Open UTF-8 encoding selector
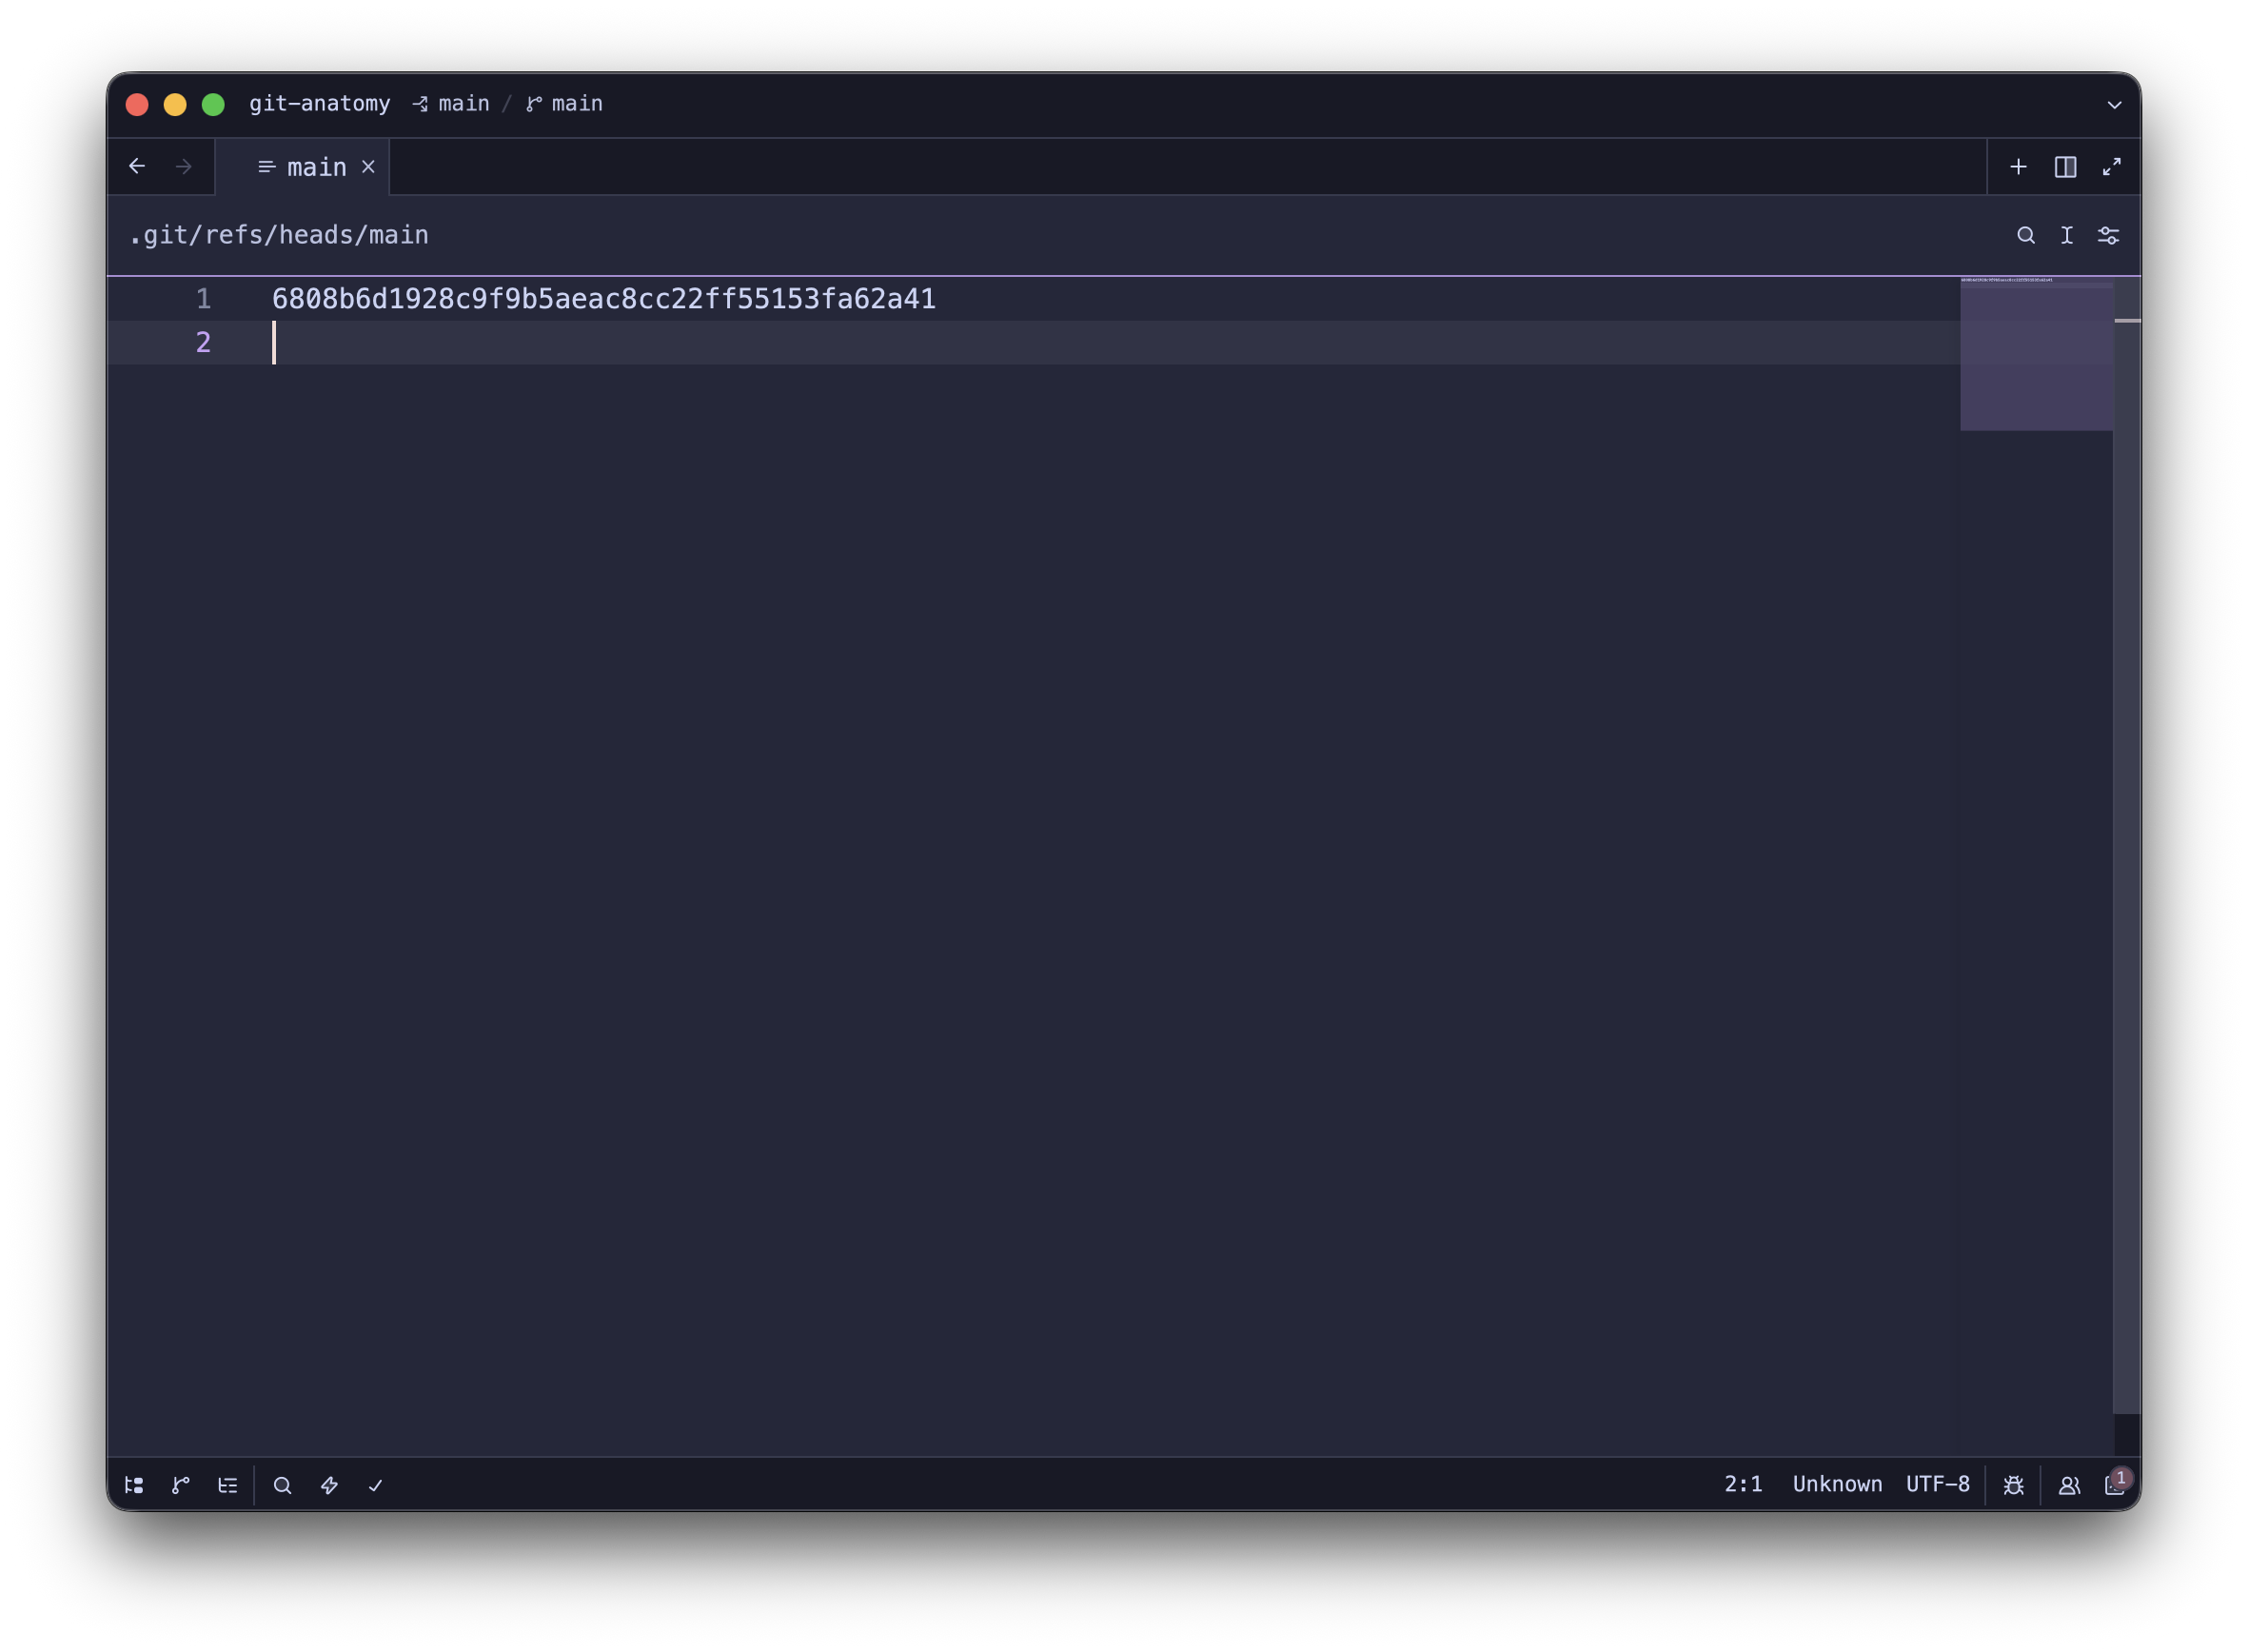Image resolution: width=2248 pixels, height=1652 pixels. pyautogui.click(x=1937, y=1484)
